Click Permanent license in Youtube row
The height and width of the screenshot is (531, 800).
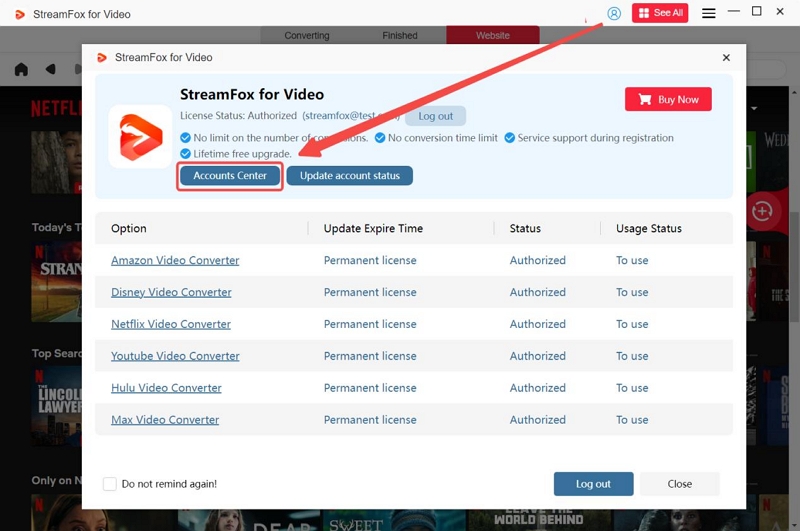coord(370,356)
